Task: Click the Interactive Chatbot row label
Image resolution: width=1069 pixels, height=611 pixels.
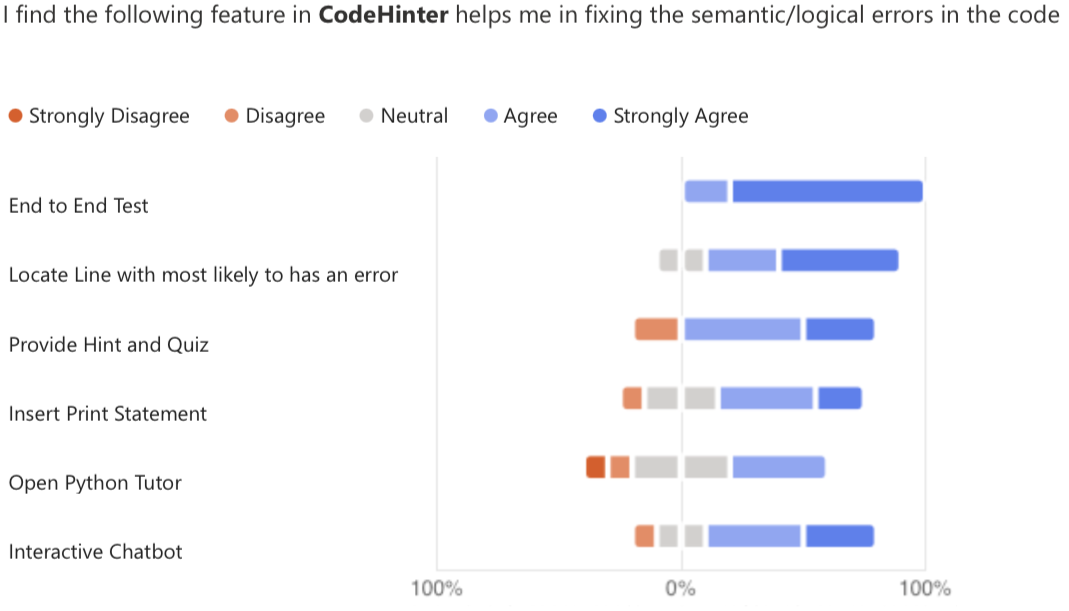Action: [x=95, y=552]
